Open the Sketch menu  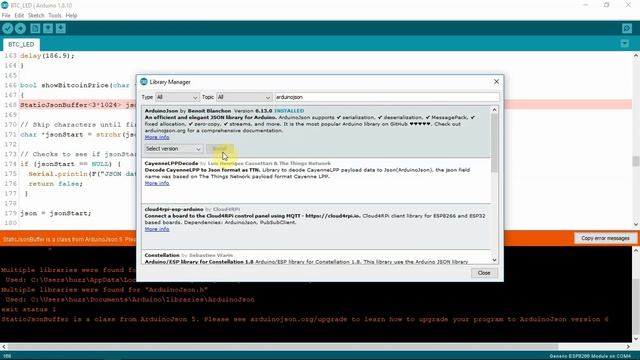[36, 16]
